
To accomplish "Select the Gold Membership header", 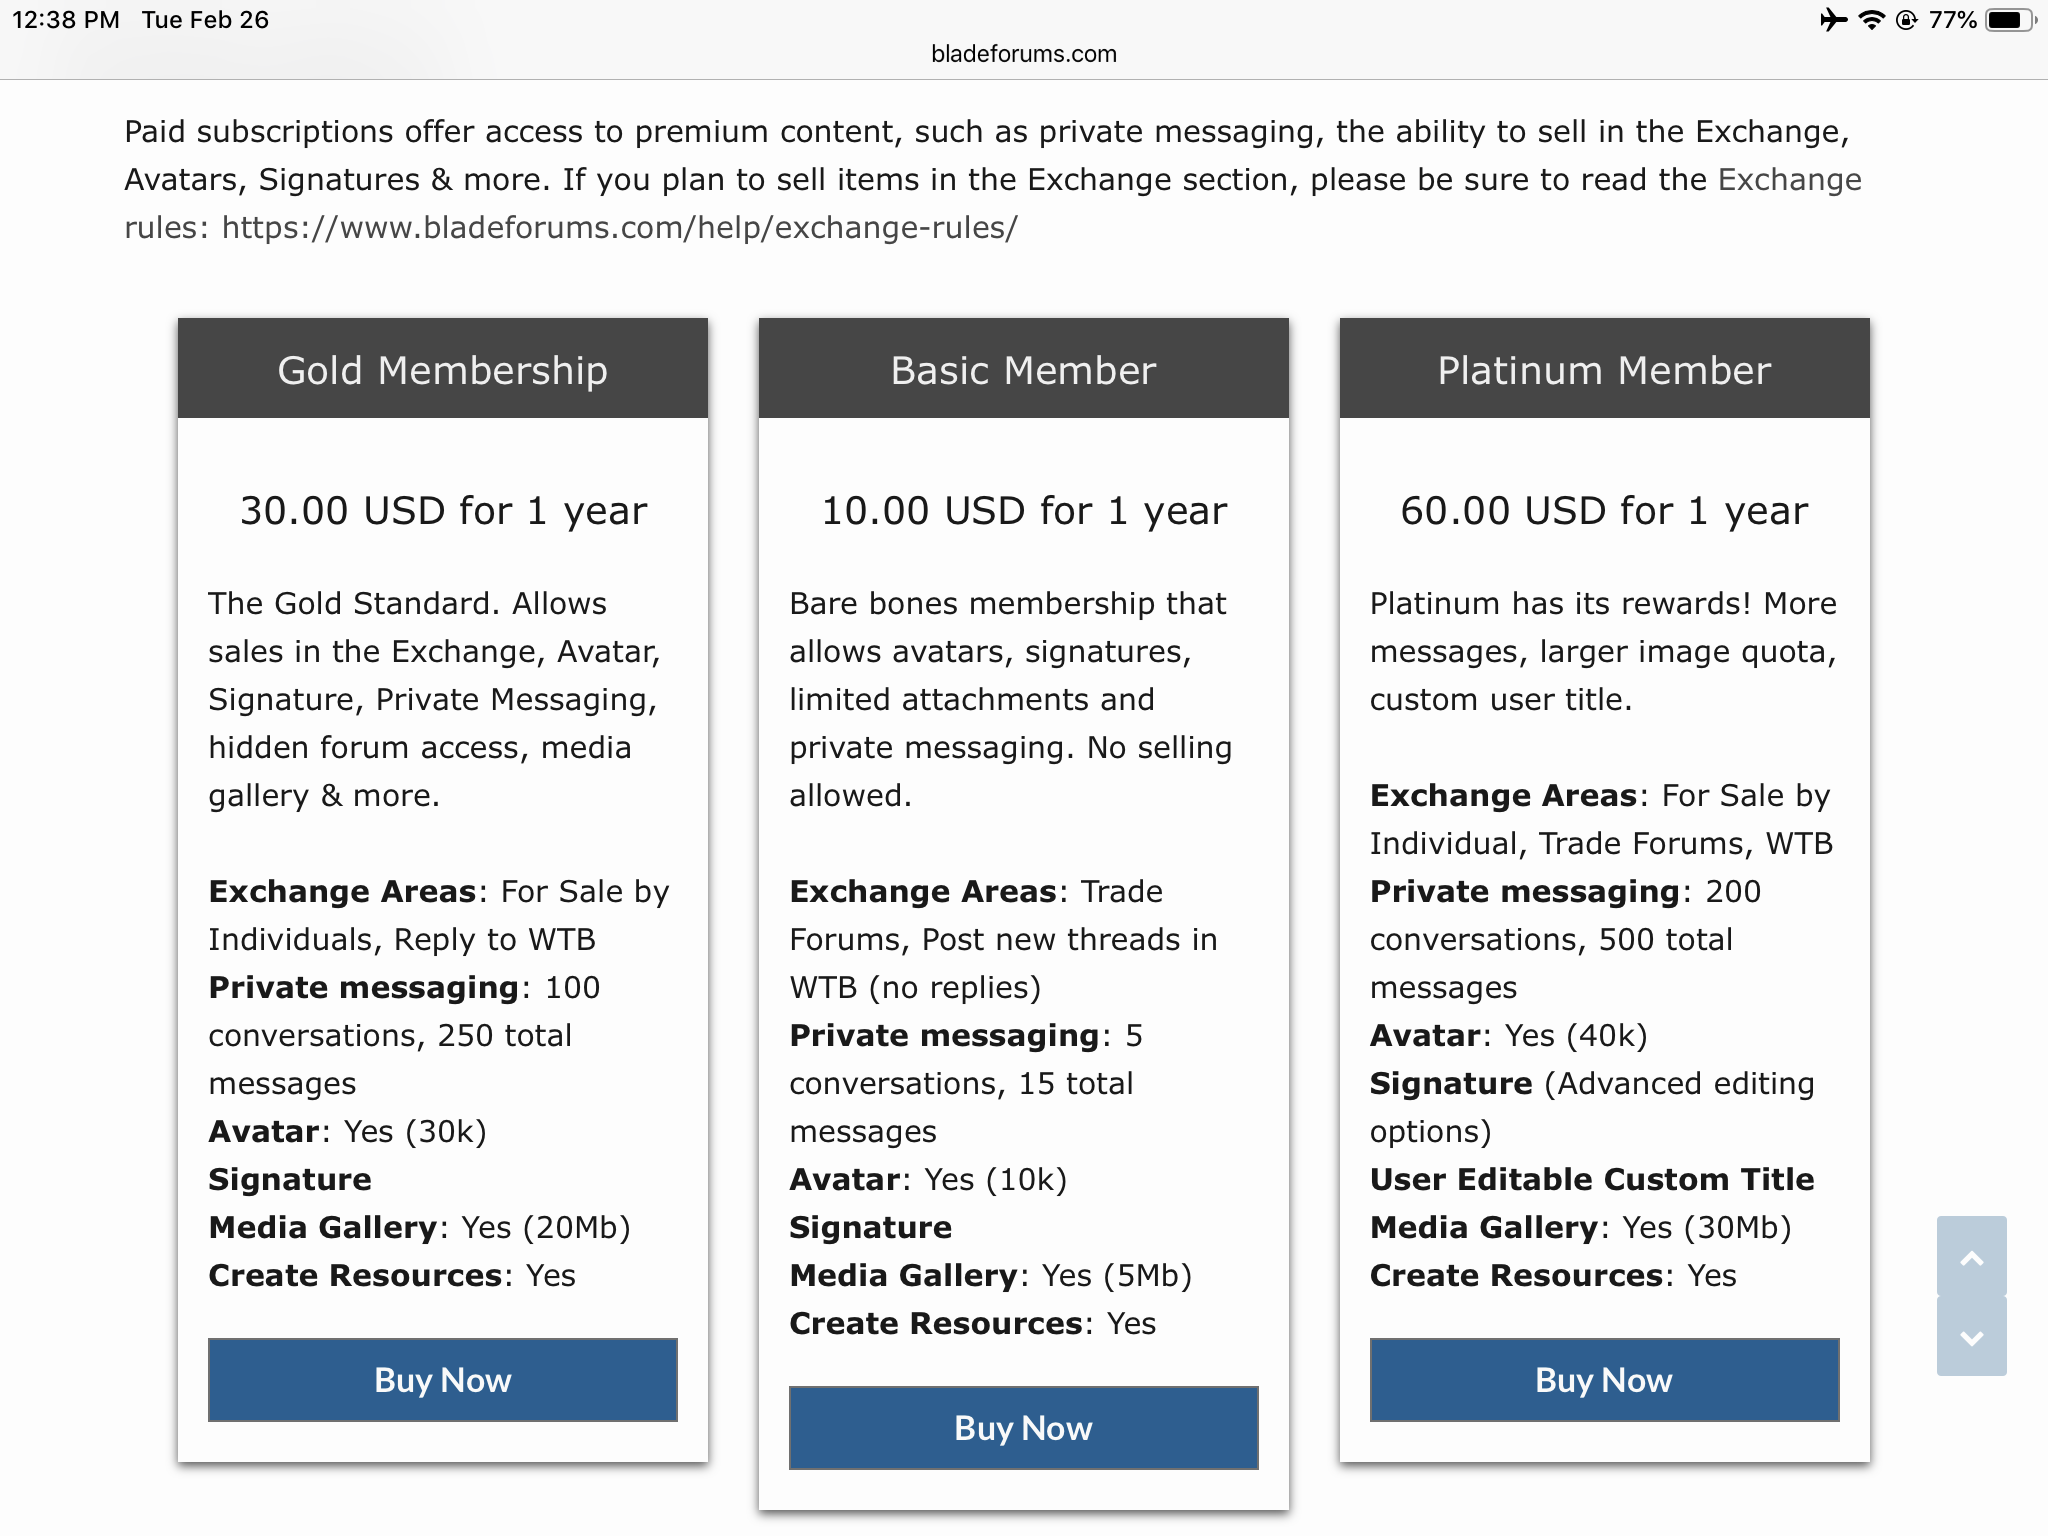I will (442, 370).
